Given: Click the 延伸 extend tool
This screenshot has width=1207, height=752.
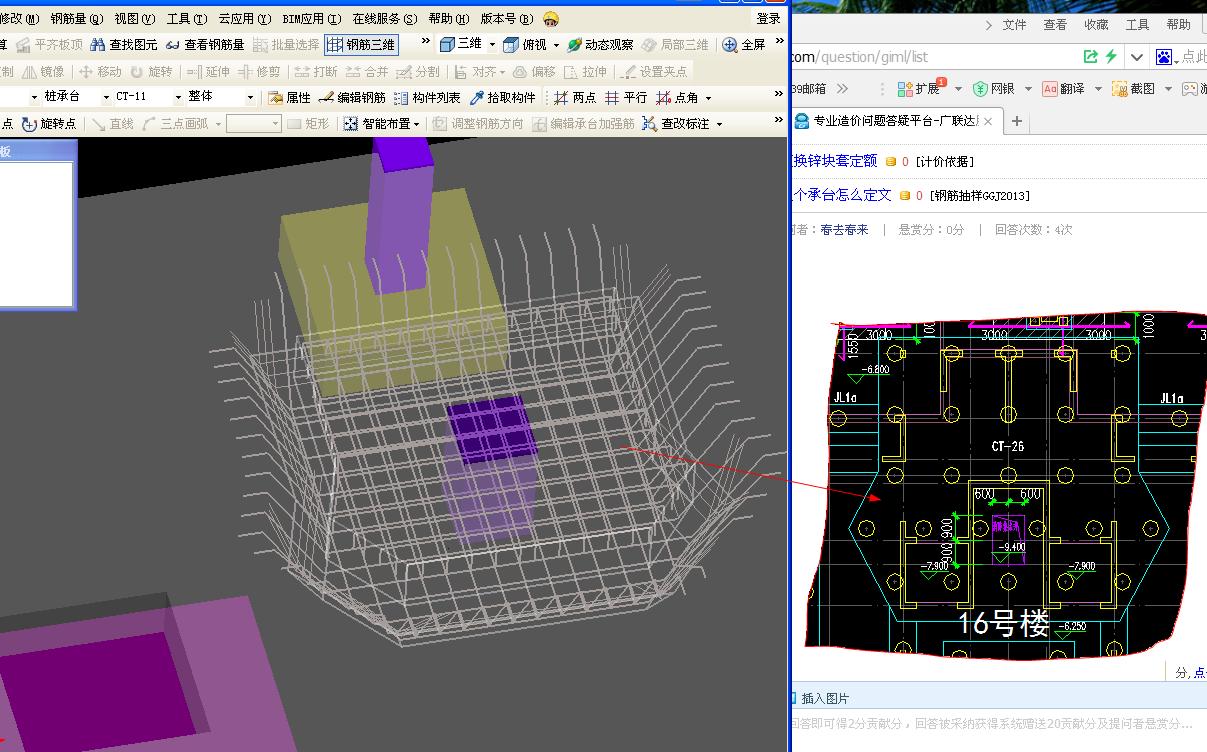Looking at the screenshot, I should coord(208,71).
